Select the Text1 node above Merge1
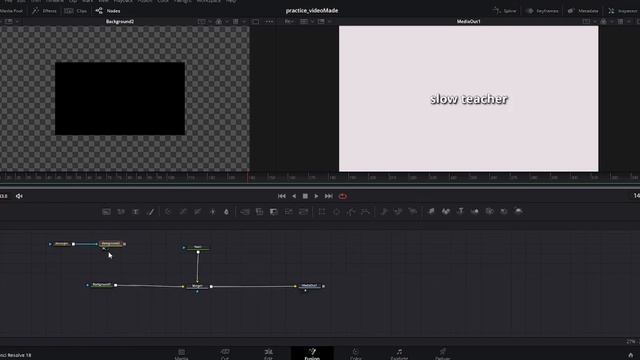The height and width of the screenshot is (360, 640). (198, 247)
